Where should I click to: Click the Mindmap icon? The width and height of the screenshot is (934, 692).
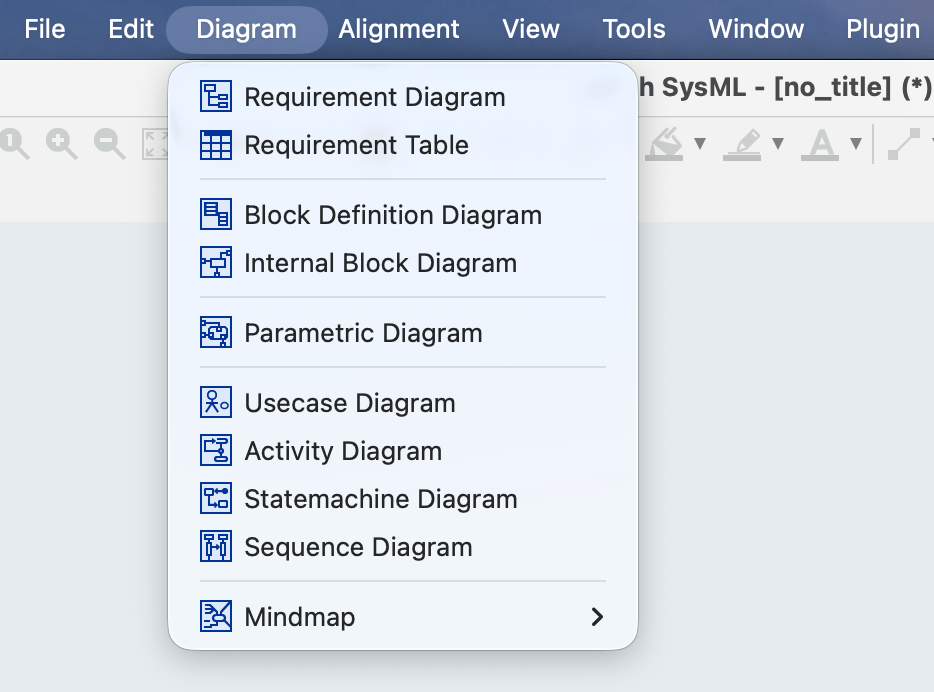(x=215, y=617)
